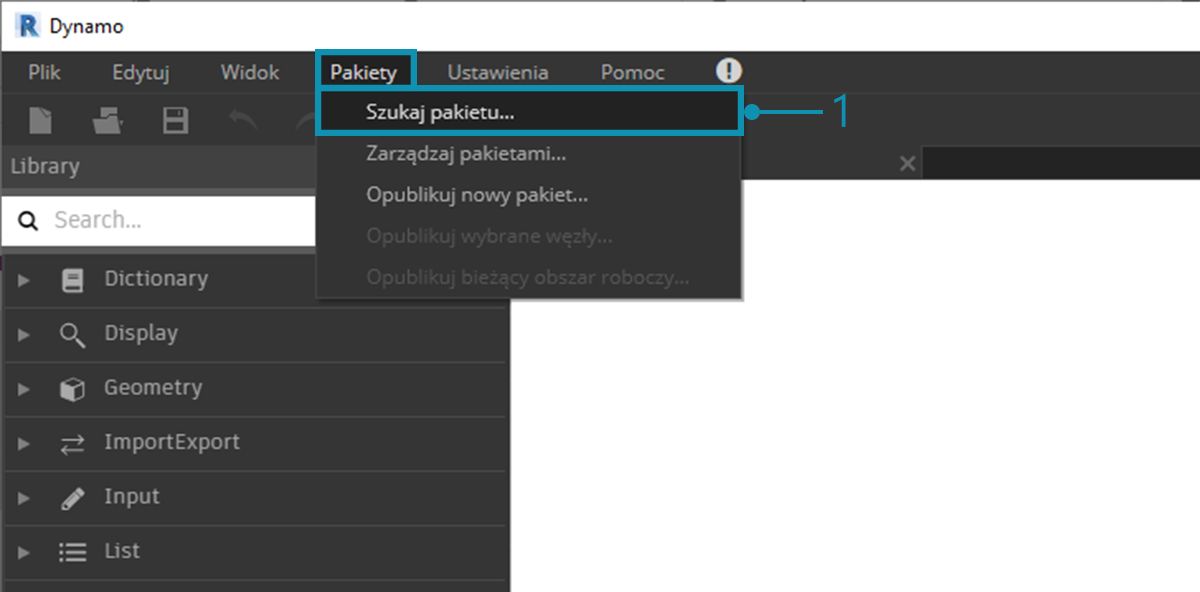1200x592 pixels.
Task: Expand the ImportExport category arrow
Action: (24, 444)
